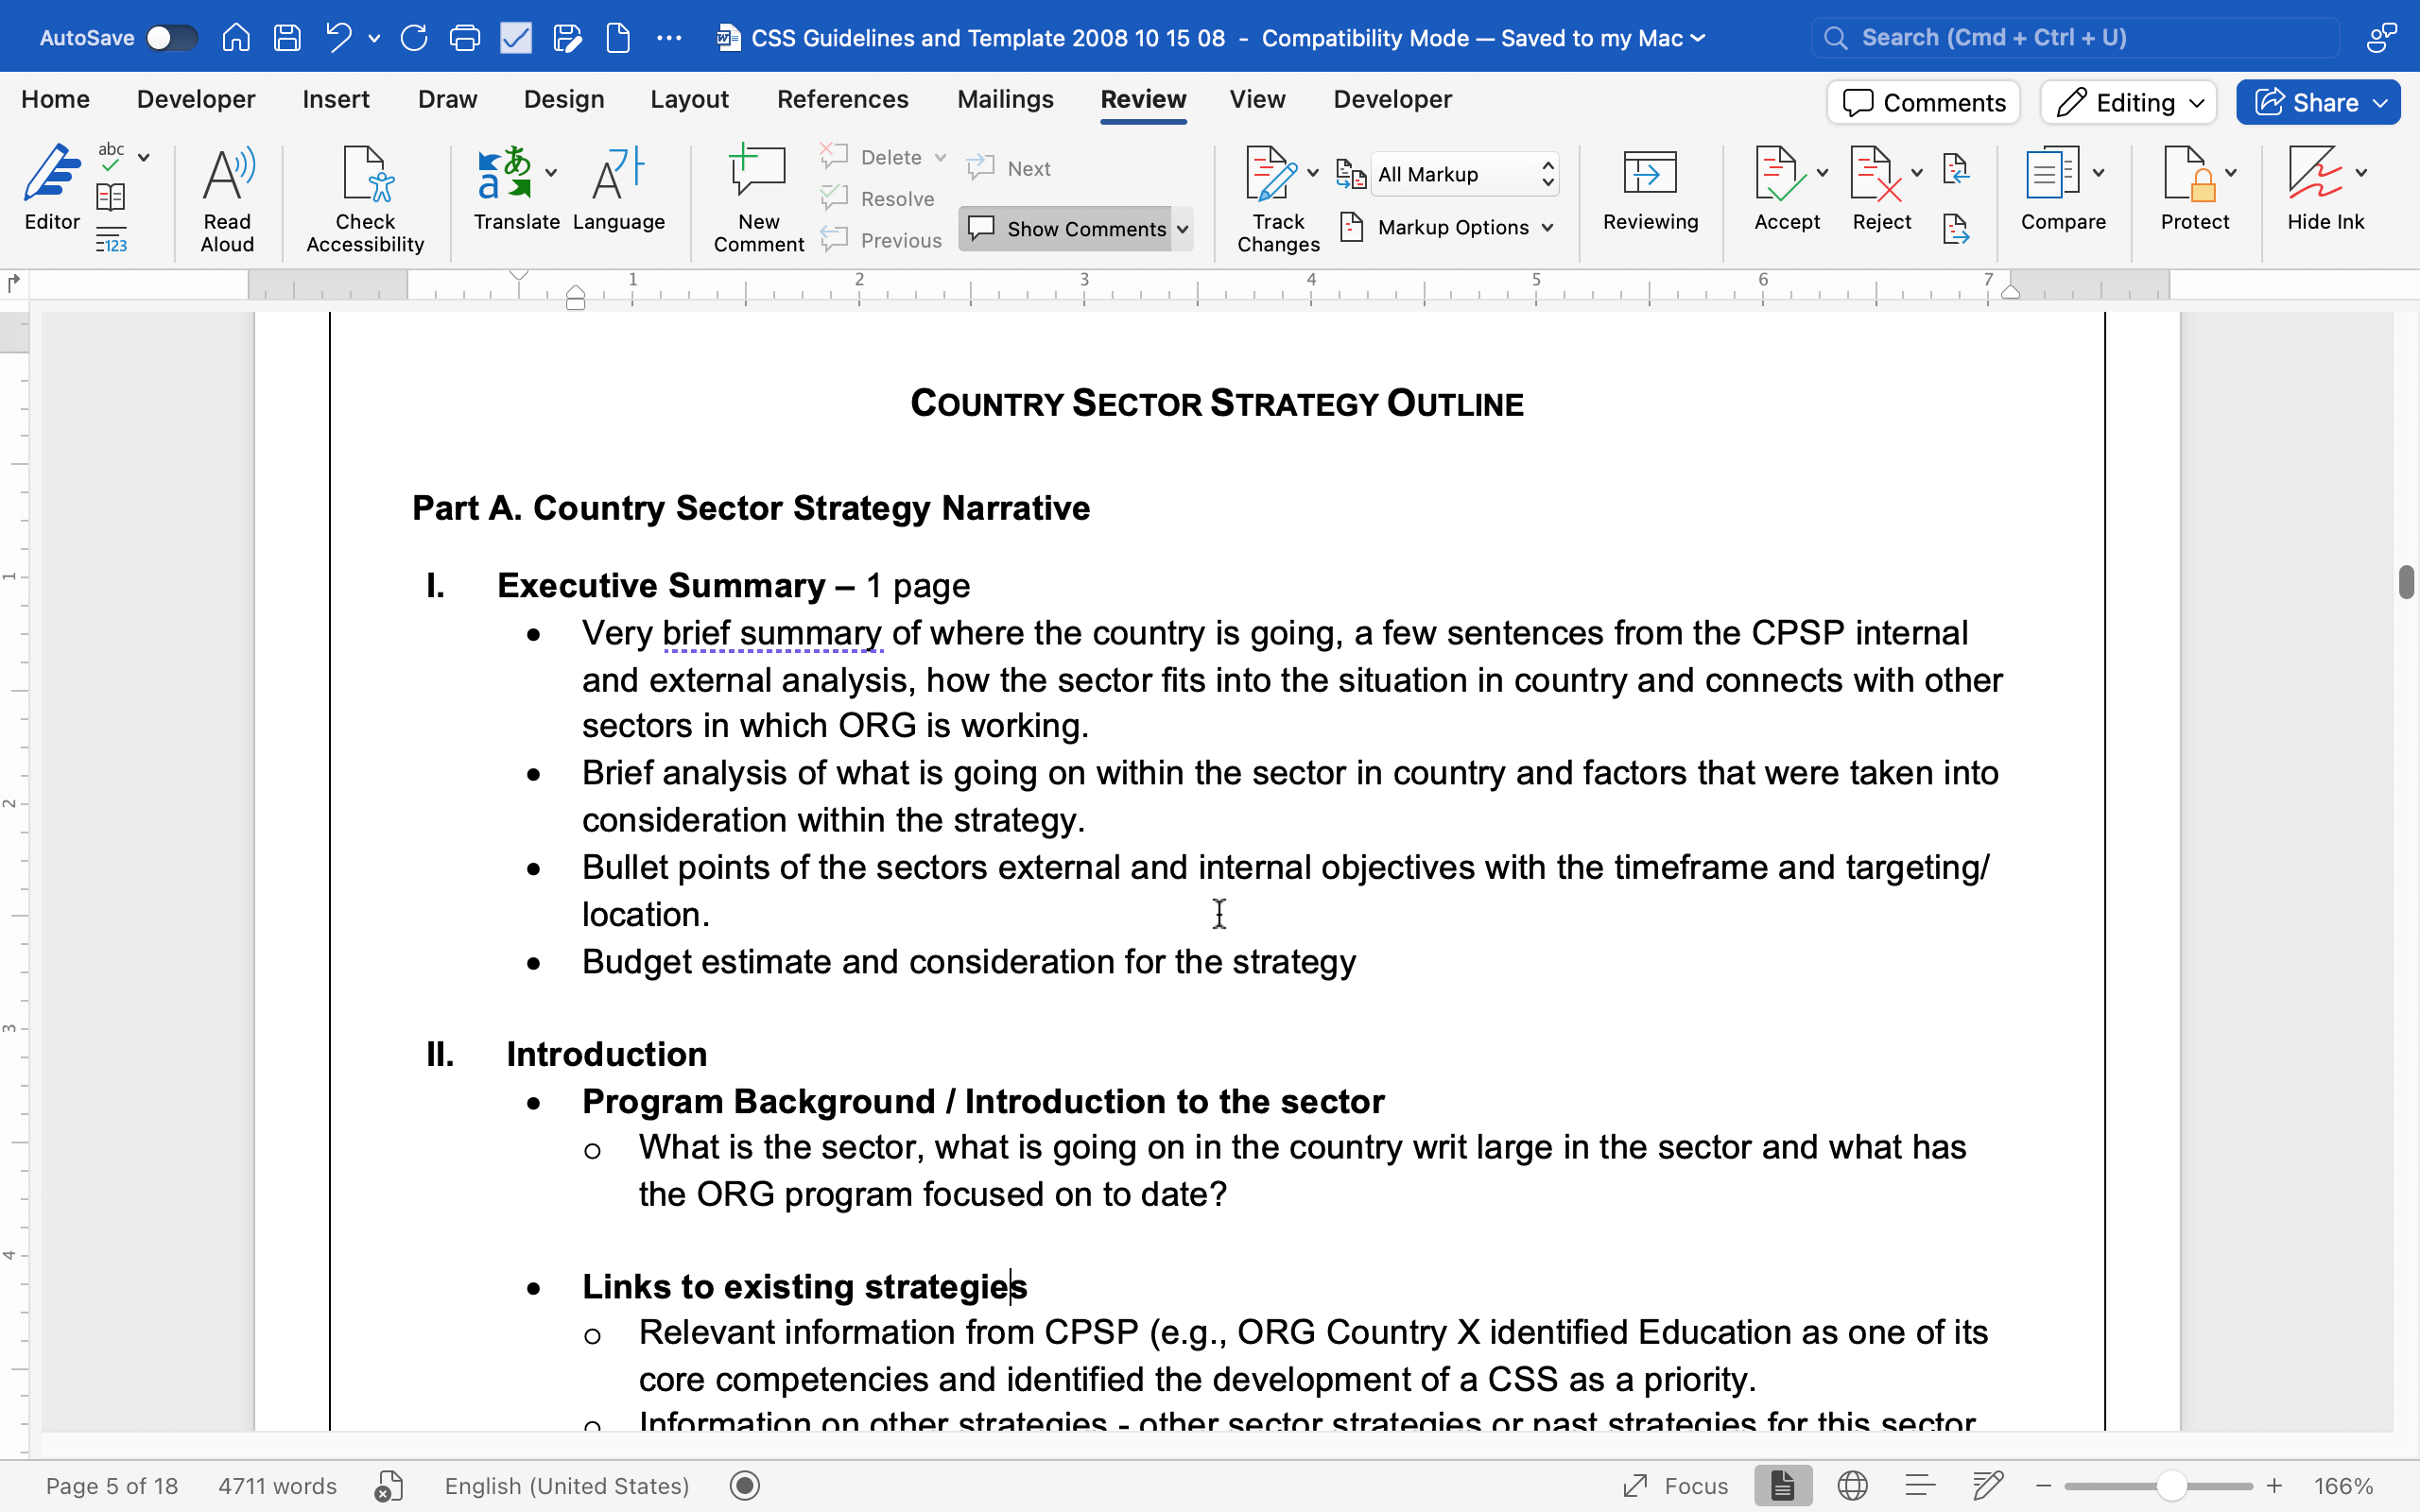2420x1512 pixels.
Task: Open the Markup Options menu
Action: [1450, 228]
